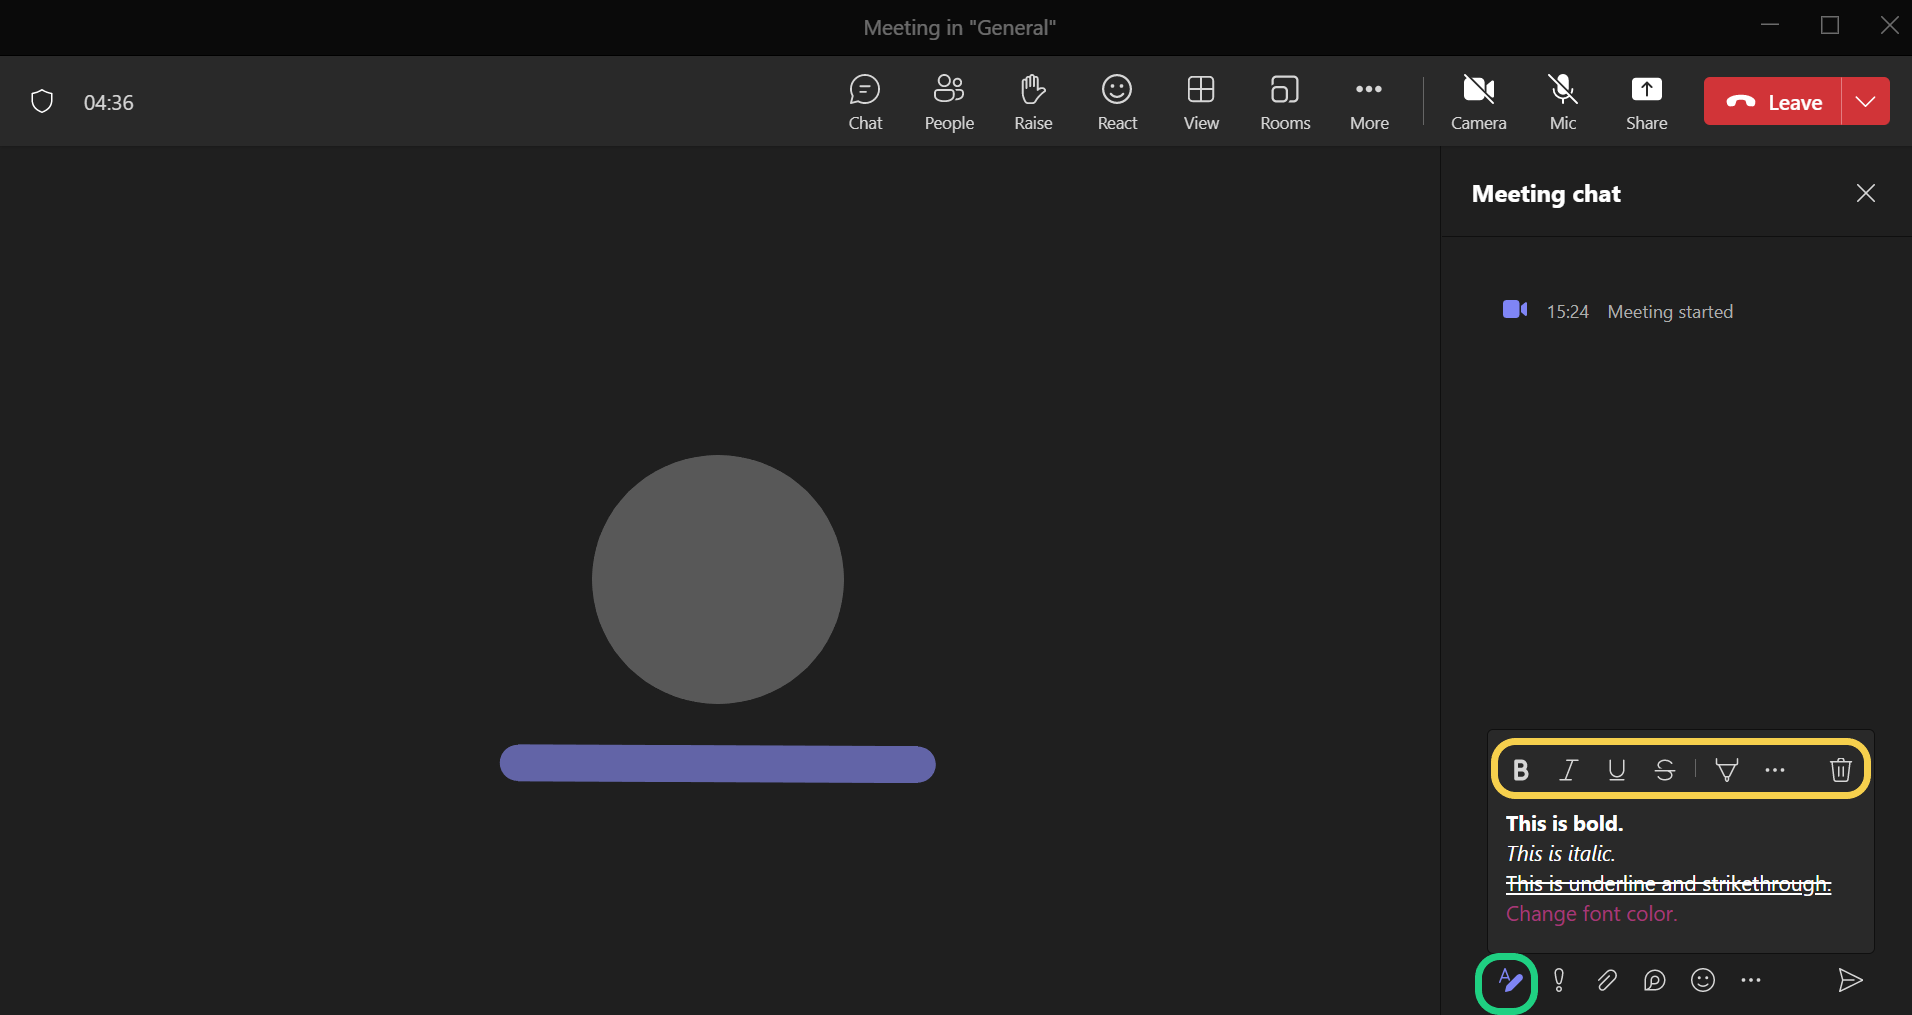The width and height of the screenshot is (1912, 1015).
Task: Open breakout Rooms
Action: click(x=1284, y=102)
